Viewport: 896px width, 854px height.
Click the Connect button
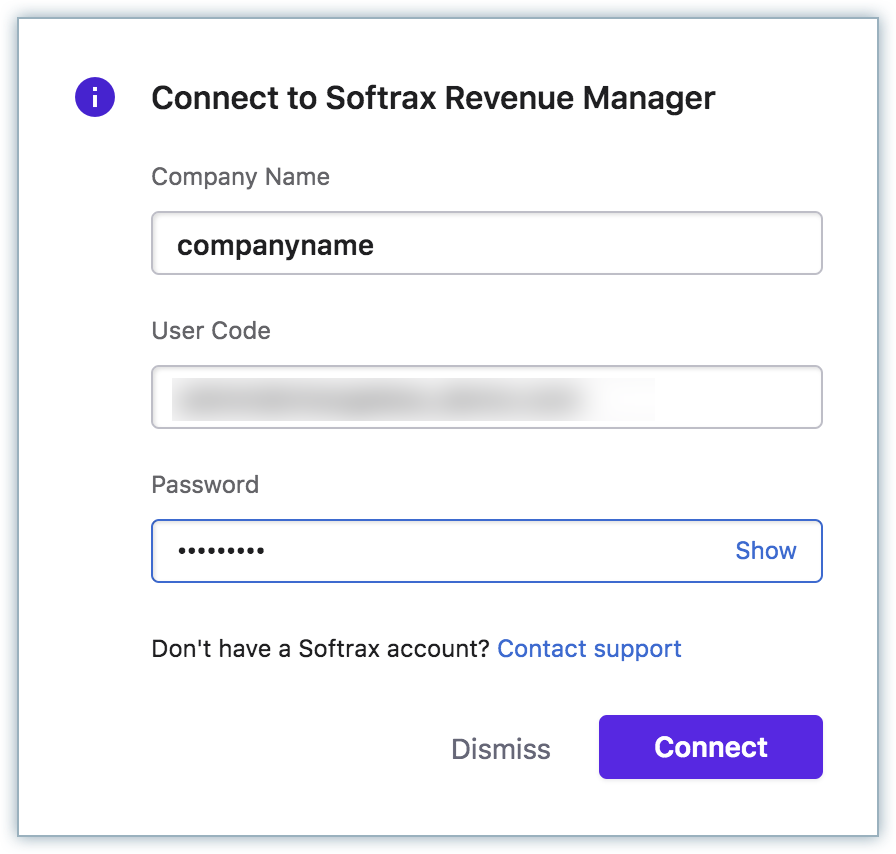click(x=711, y=747)
